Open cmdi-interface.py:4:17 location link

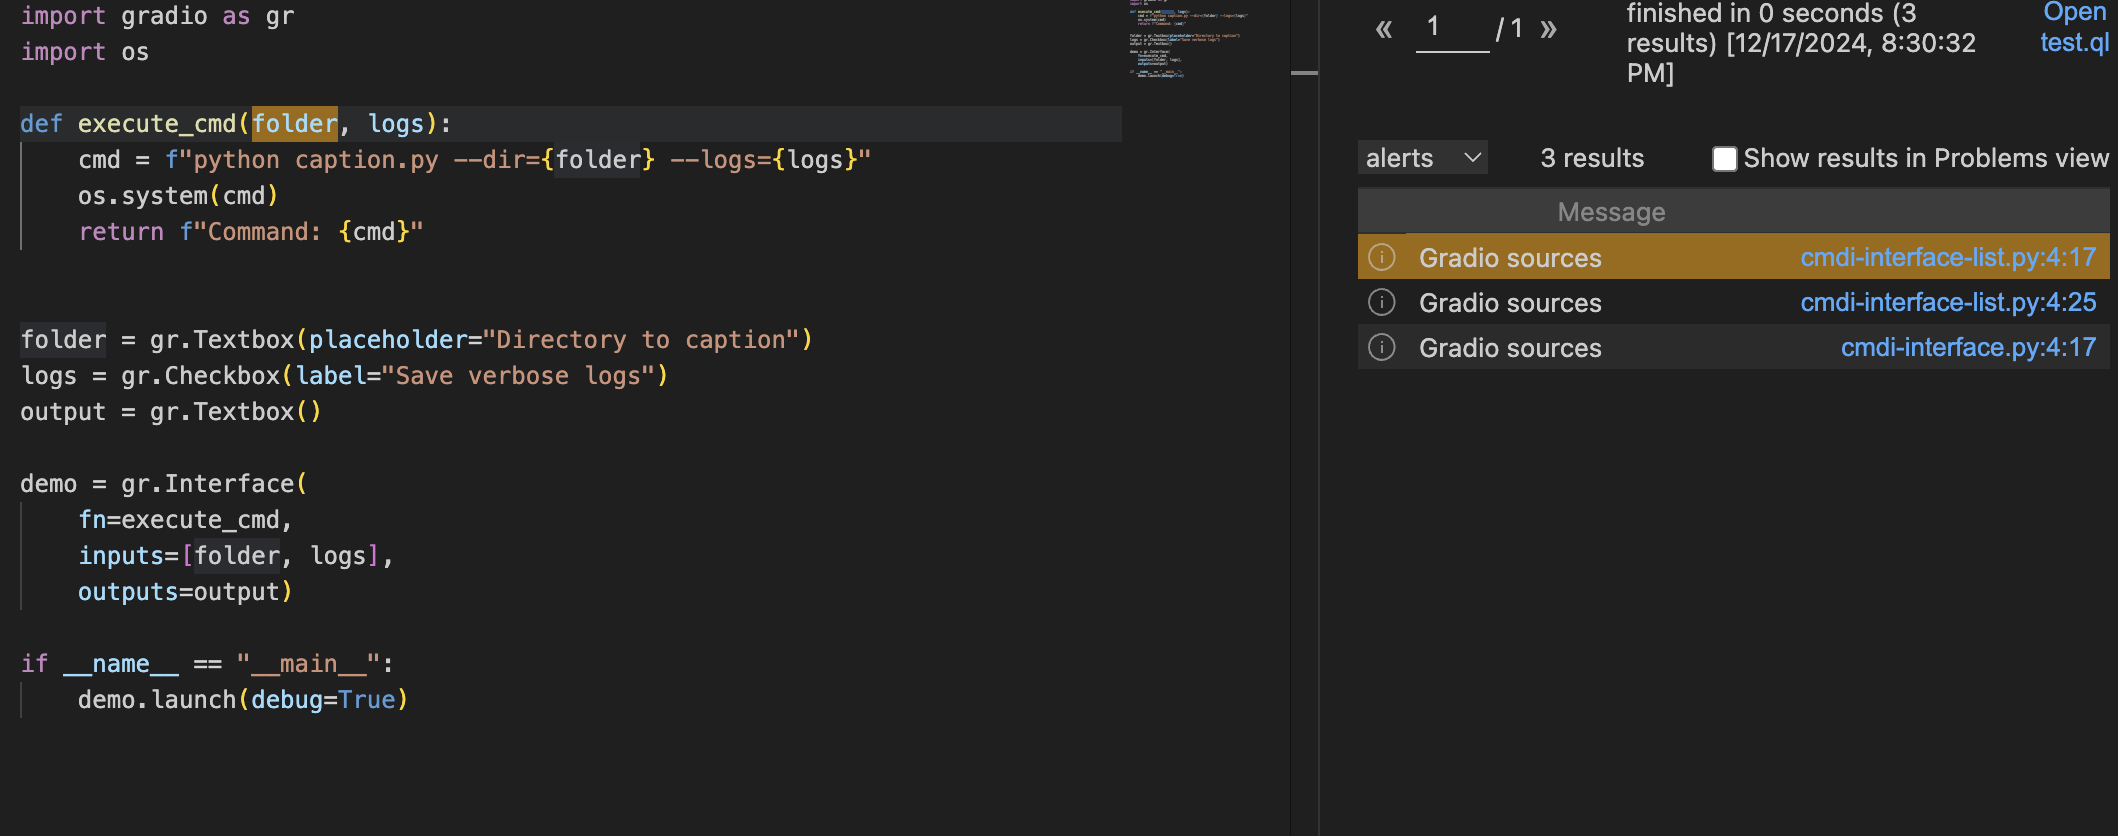click(1967, 347)
